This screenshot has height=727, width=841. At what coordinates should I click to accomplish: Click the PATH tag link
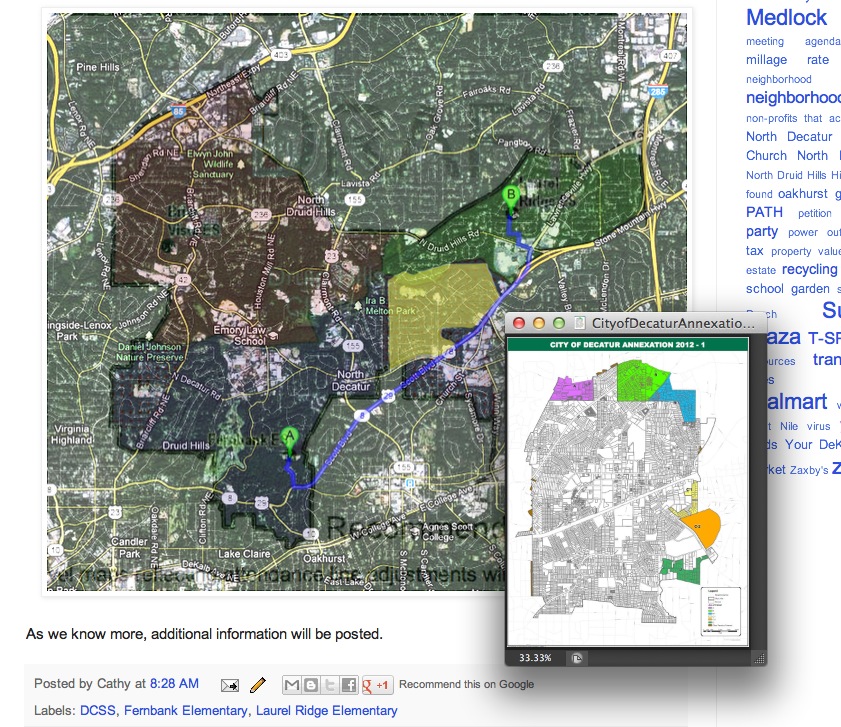tap(764, 212)
